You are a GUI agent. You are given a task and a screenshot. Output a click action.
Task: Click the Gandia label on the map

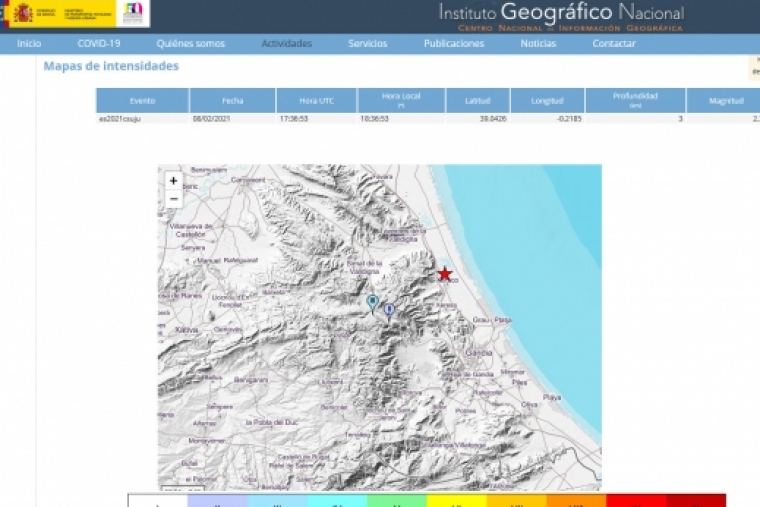tap(478, 353)
